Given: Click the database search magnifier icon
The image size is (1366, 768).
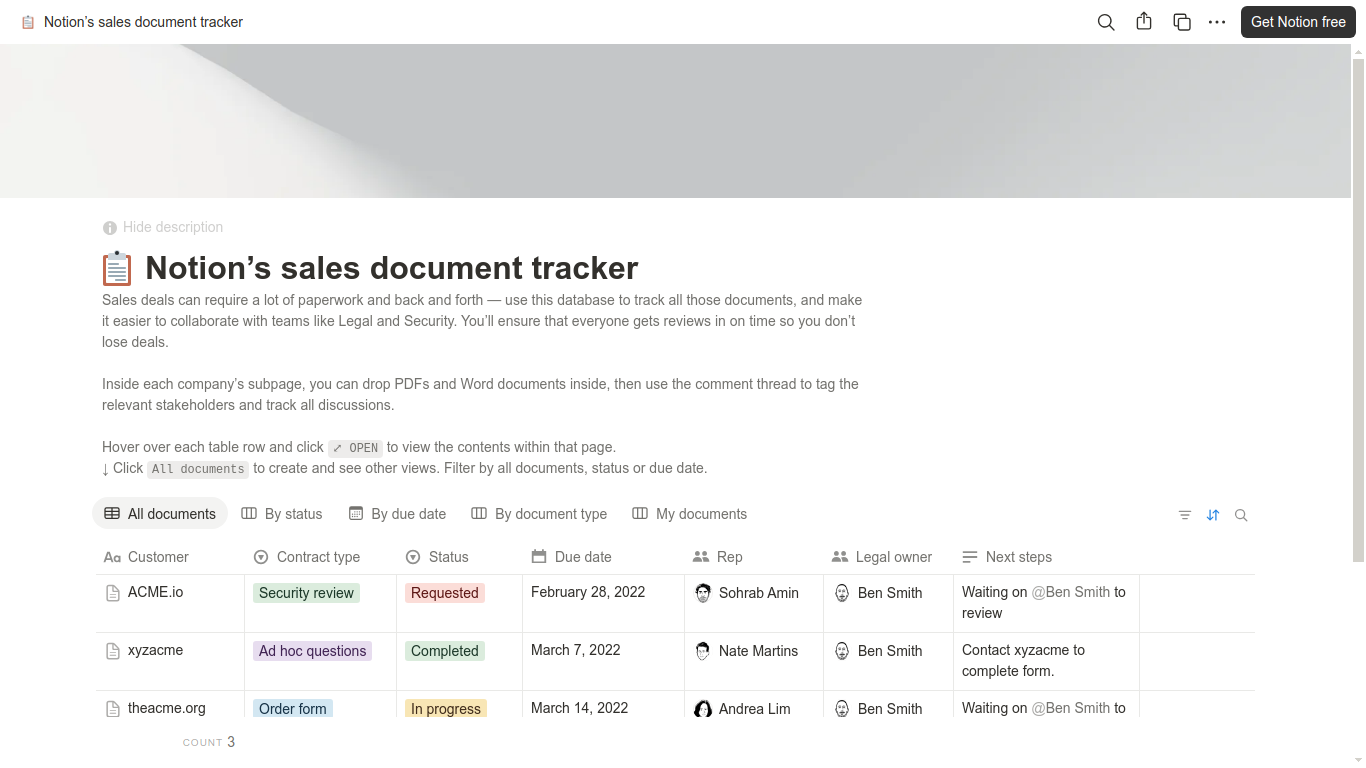Looking at the screenshot, I should 1241,515.
